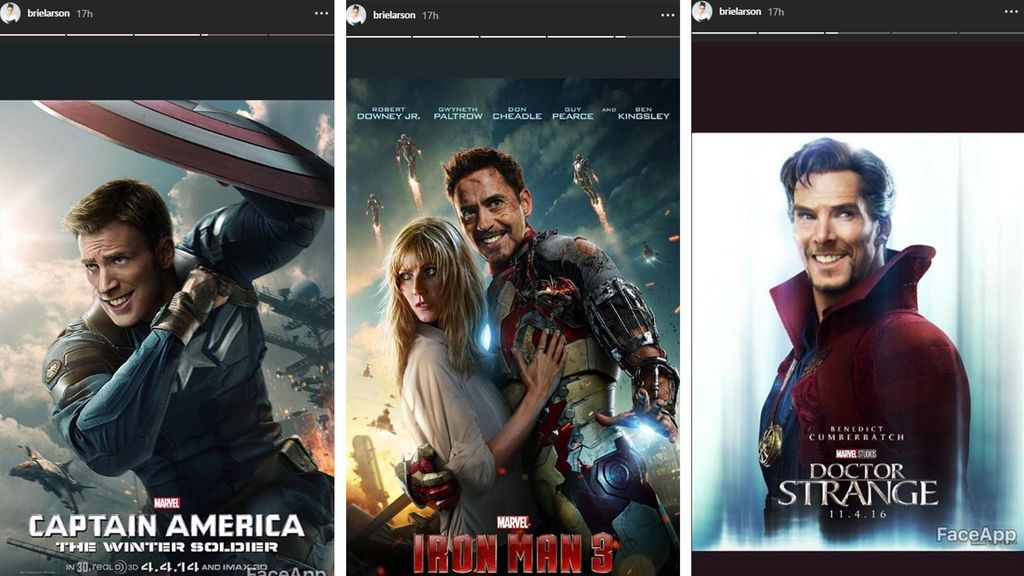This screenshot has height=576, width=1024.
Task: Click the CAPTAIN AMERICA title text
Action: 167,526
